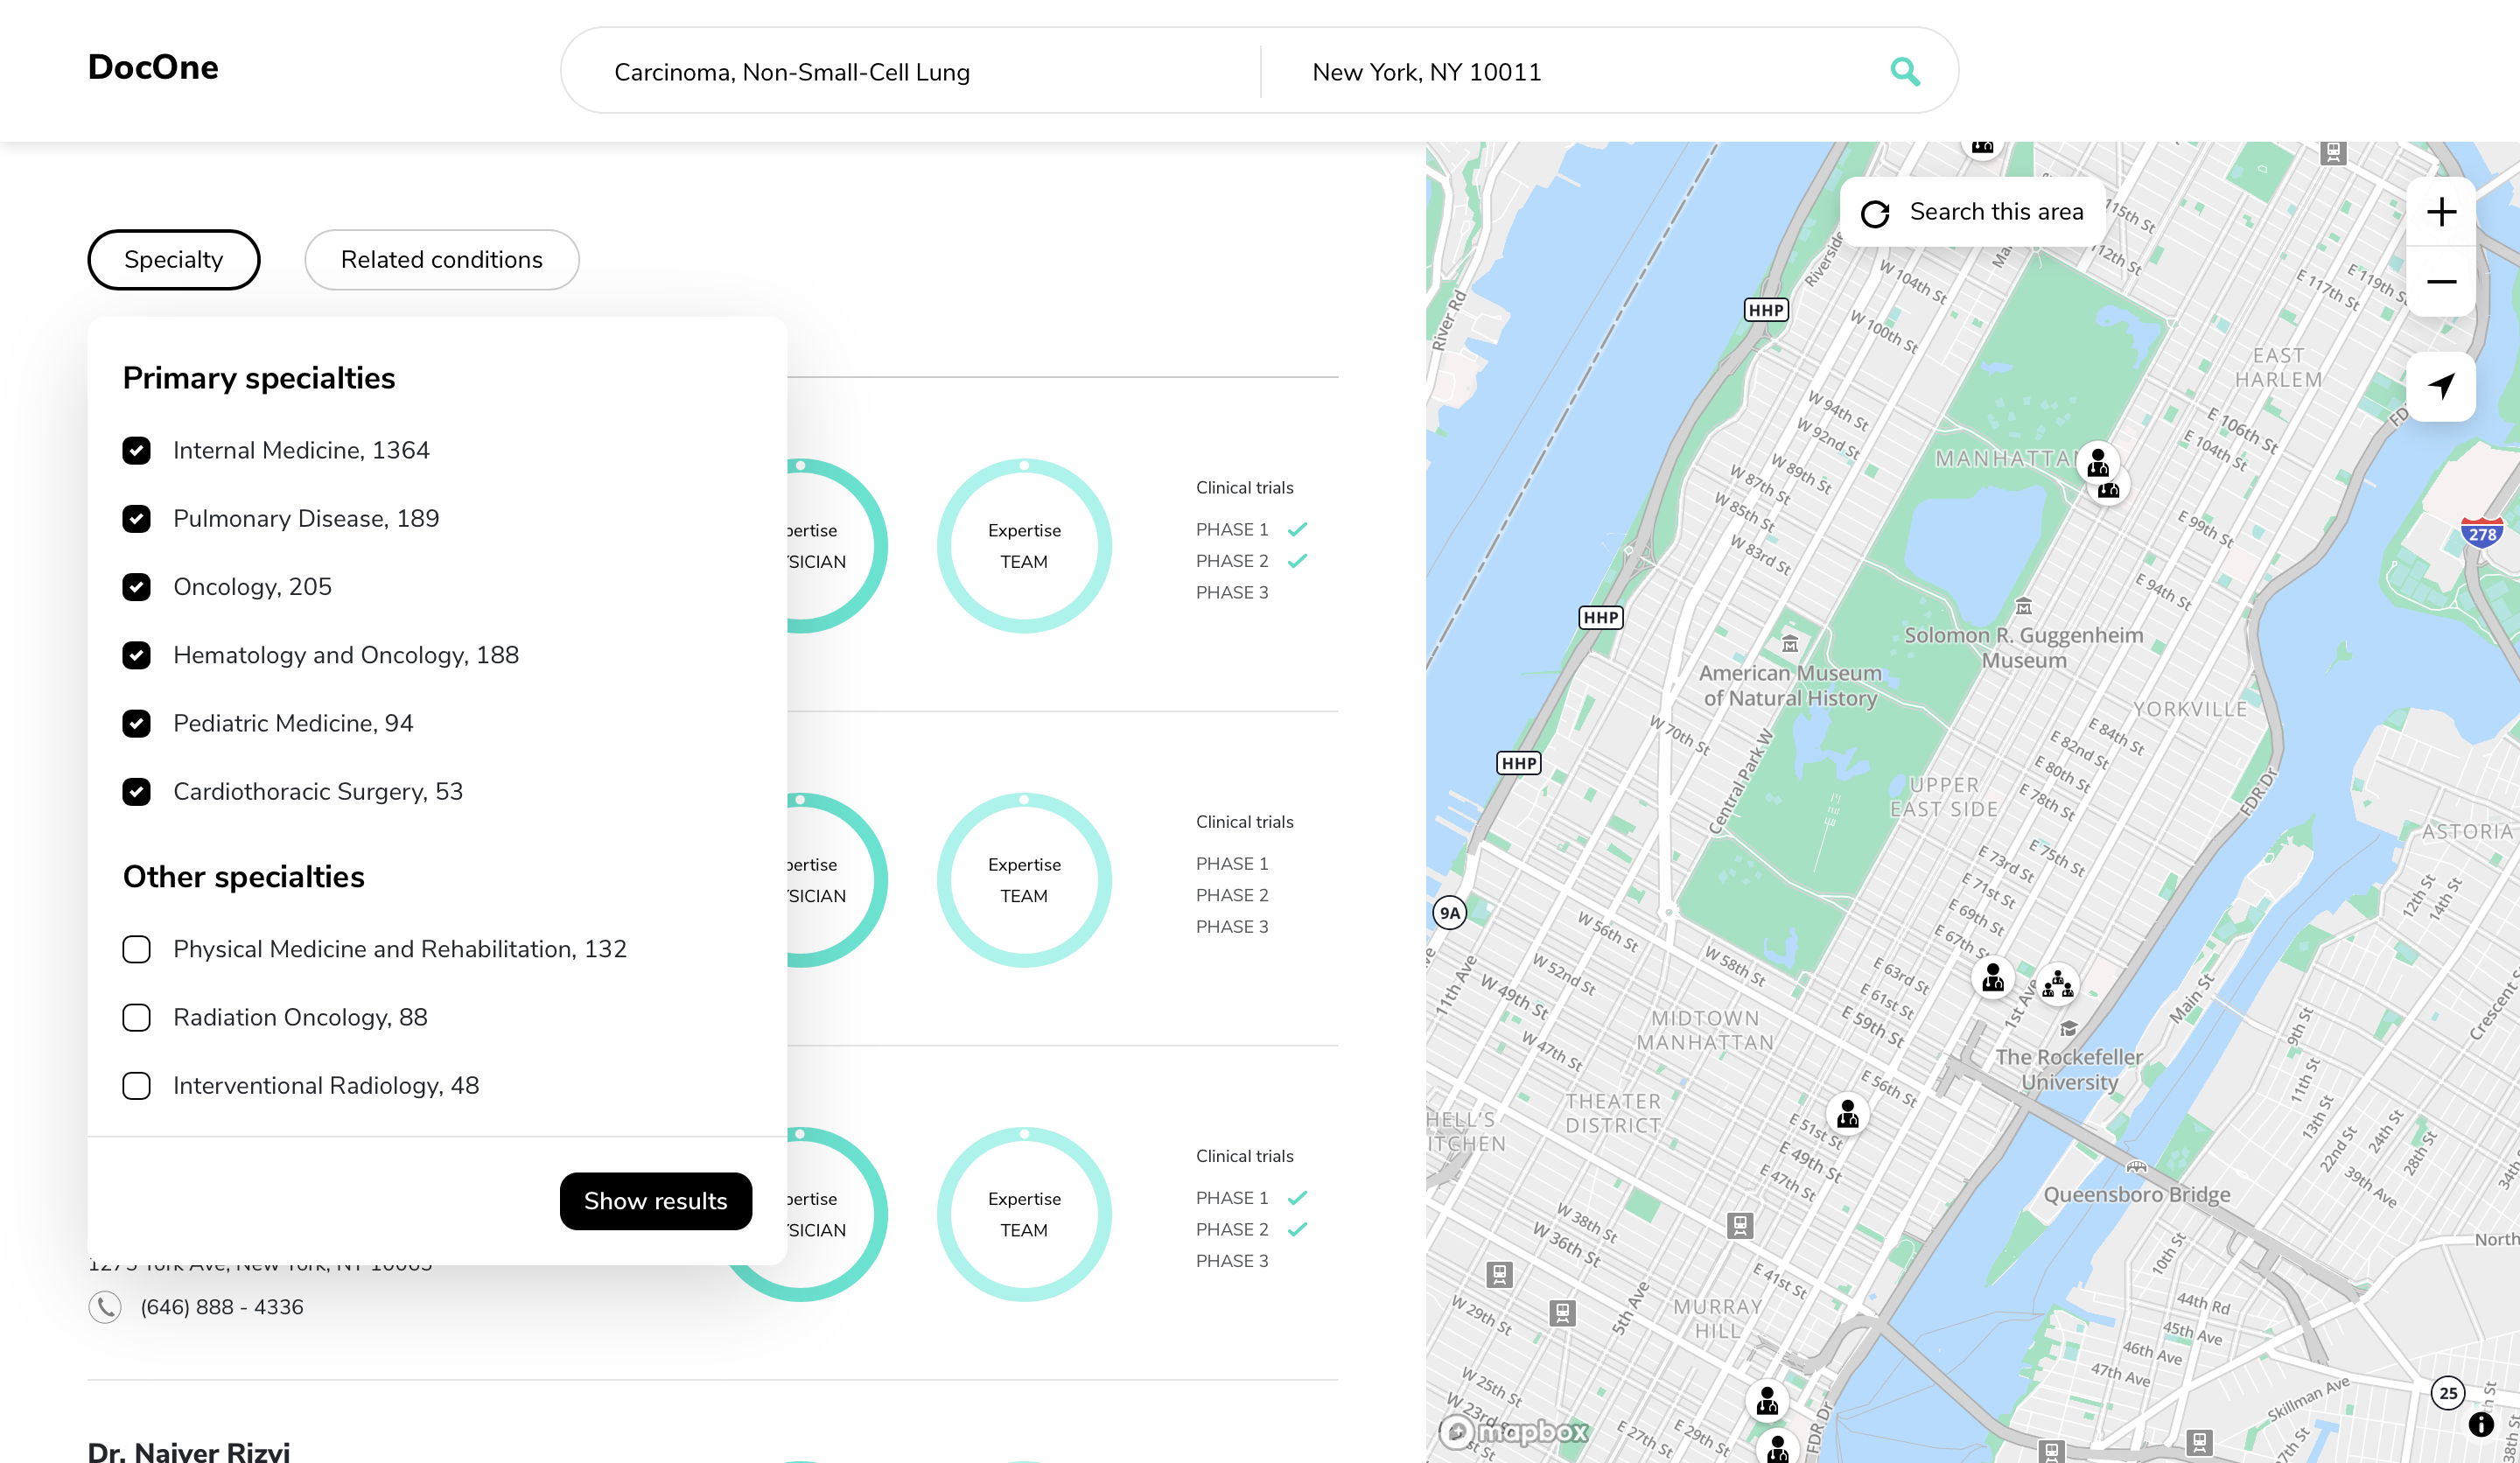Enable Radiation Oncology checkbox

(137, 1018)
